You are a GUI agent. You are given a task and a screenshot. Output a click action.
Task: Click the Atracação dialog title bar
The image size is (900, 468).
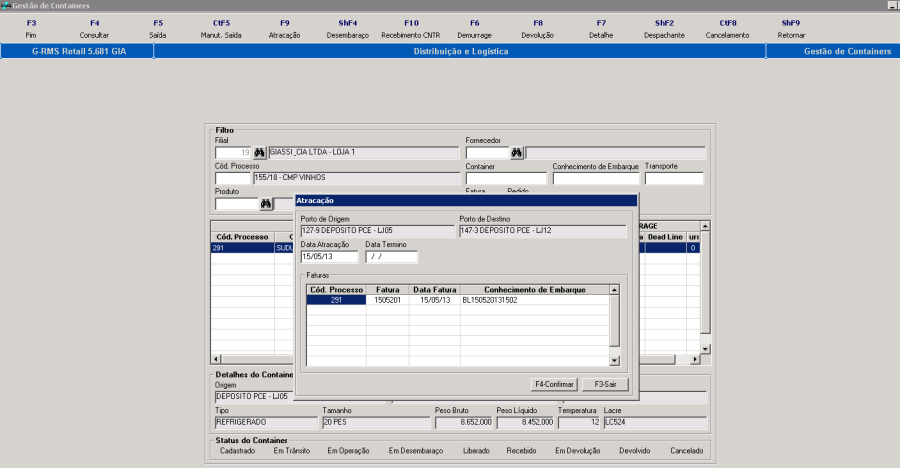pos(465,200)
